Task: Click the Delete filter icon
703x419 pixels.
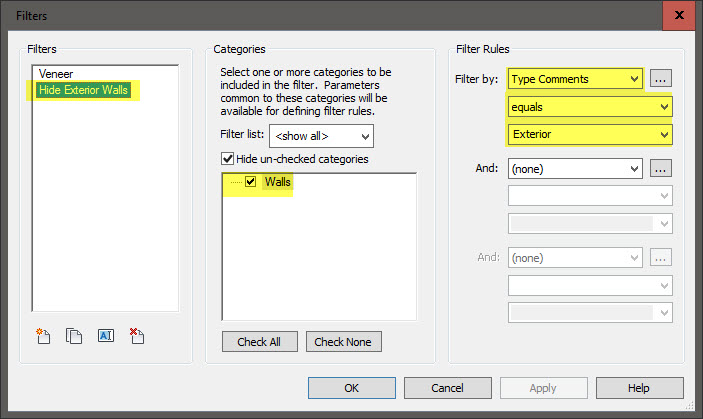Action: pyautogui.click(x=137, y=336)
